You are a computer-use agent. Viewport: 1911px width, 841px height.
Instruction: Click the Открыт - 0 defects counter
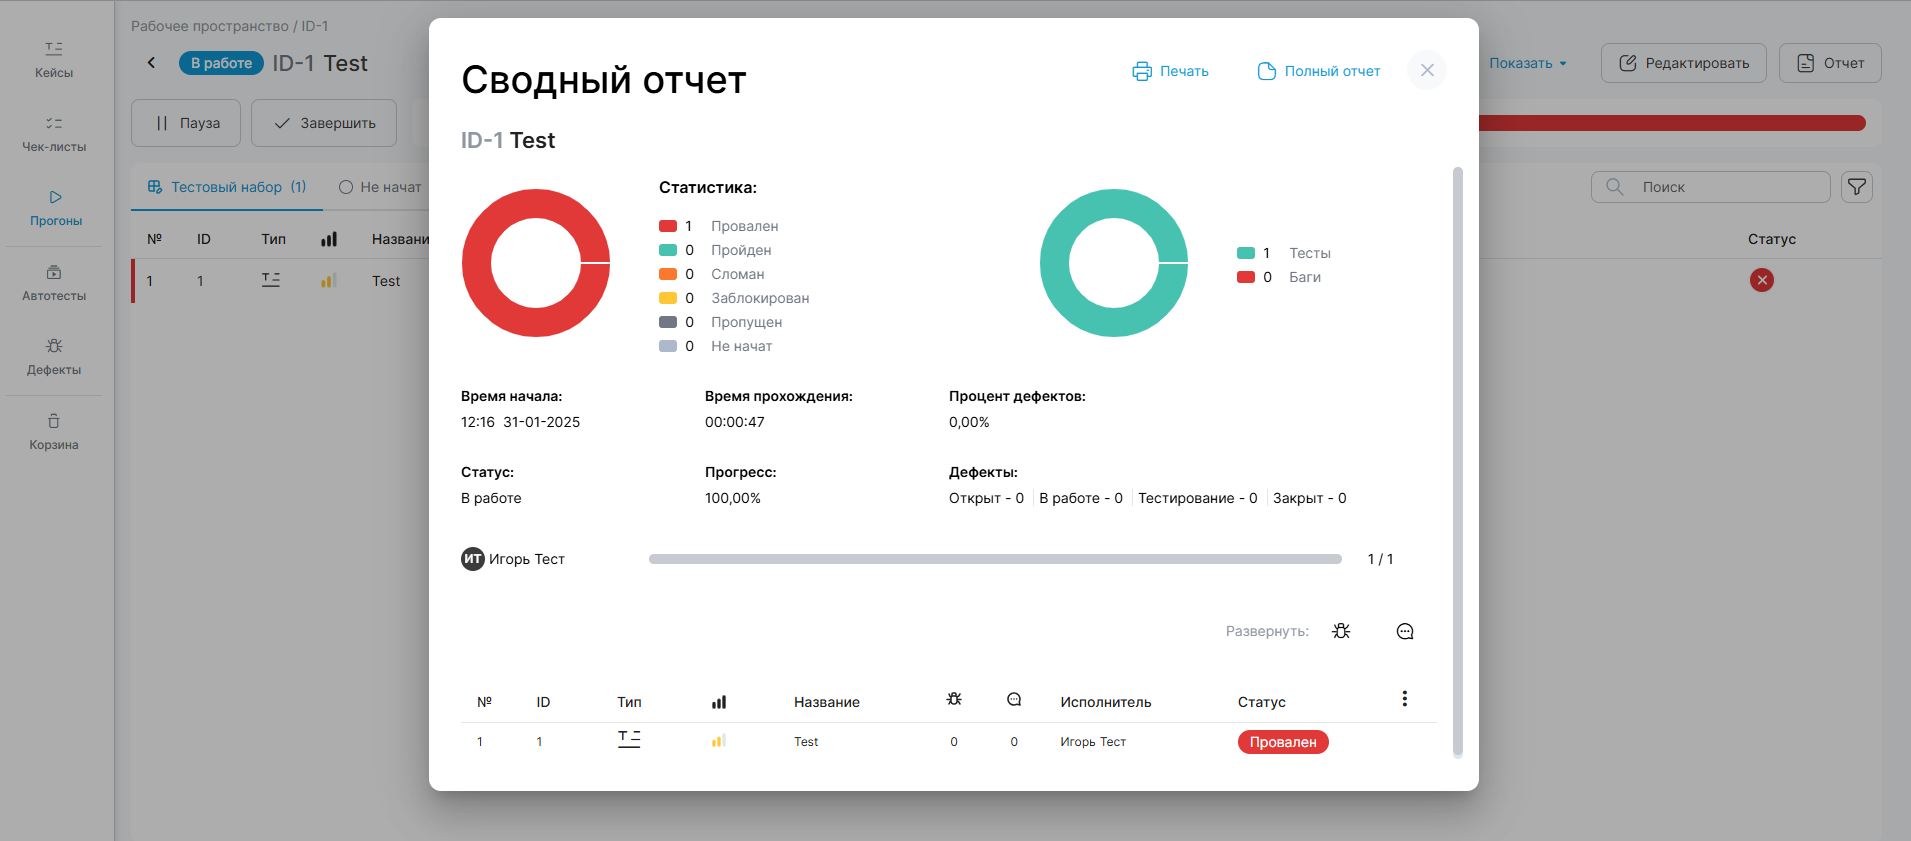tap(986, 498)
